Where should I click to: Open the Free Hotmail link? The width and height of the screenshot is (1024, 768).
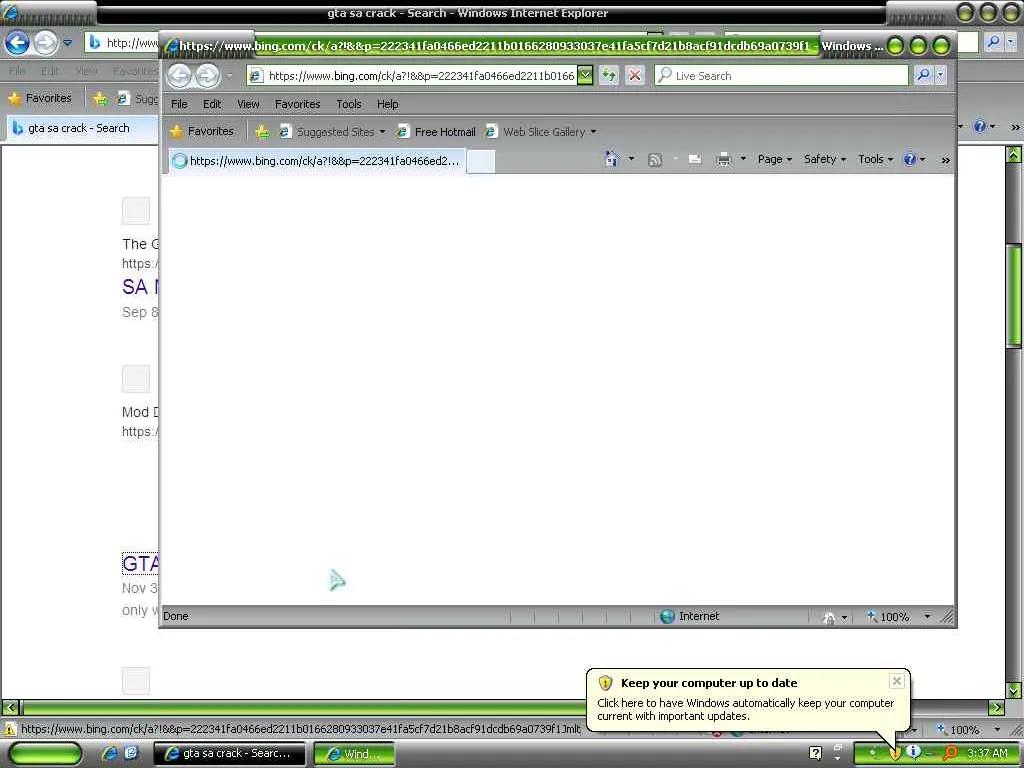436,132
